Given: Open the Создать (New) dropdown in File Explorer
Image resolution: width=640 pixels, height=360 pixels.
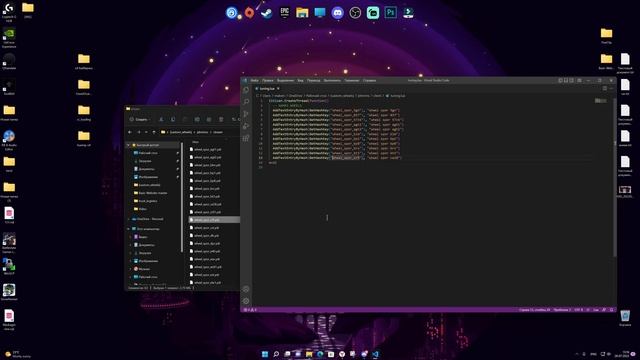Looking at the screenshot, I should click(x=140, y=120).
